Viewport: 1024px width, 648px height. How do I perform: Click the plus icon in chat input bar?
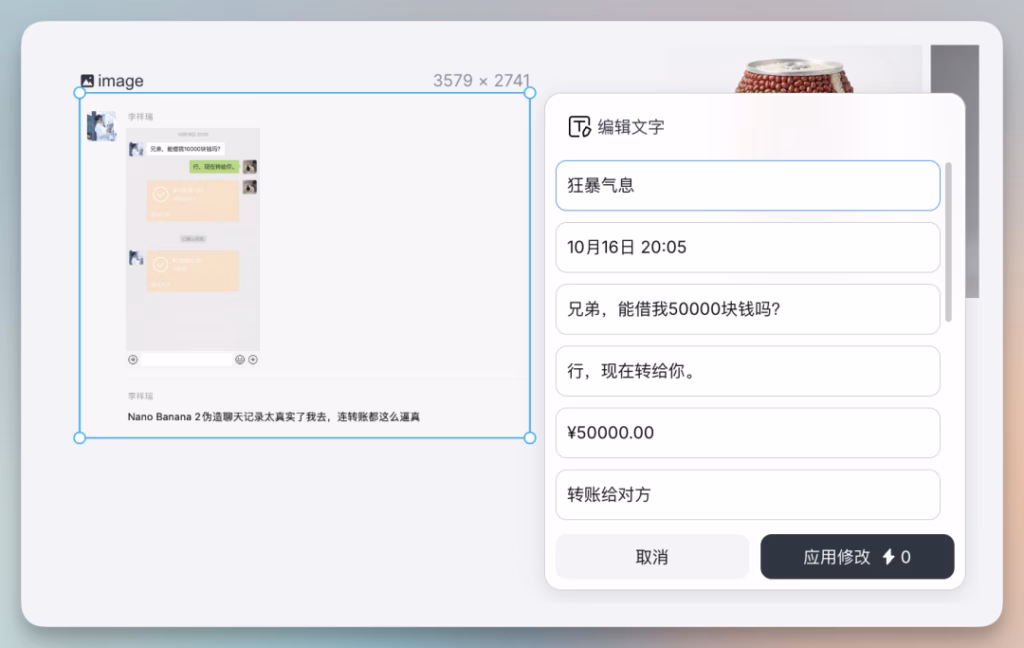[x=253, y=359]
